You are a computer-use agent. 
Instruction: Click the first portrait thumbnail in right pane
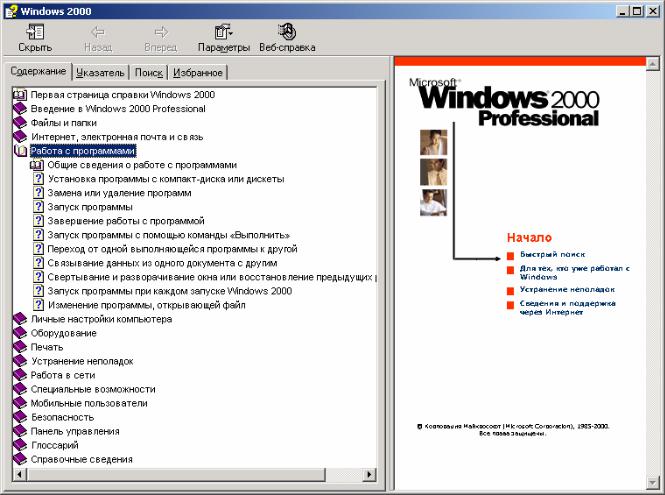[x=433, y=142]
